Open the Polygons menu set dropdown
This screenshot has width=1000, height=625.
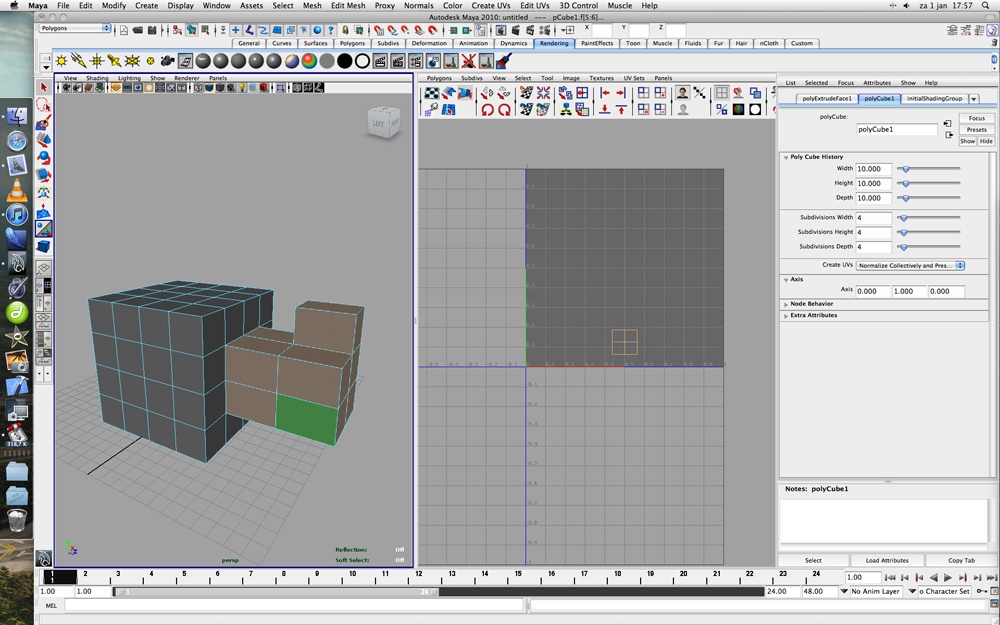(x=75, y=28)
